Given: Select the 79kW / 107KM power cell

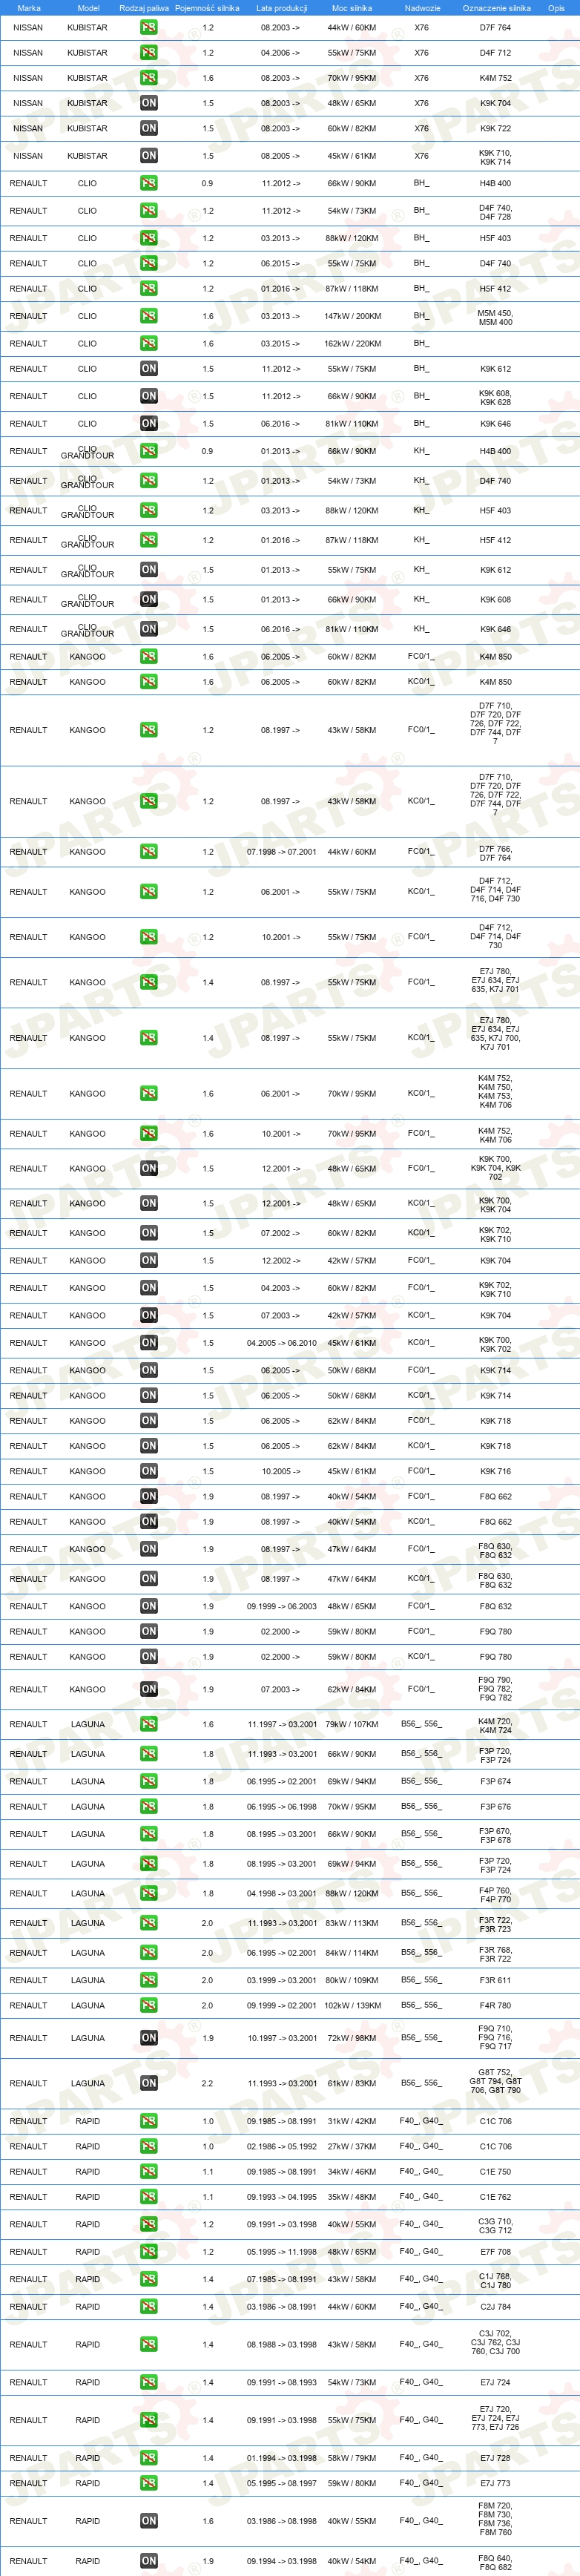Looking at the screenshot, I should click(352, 1724).
